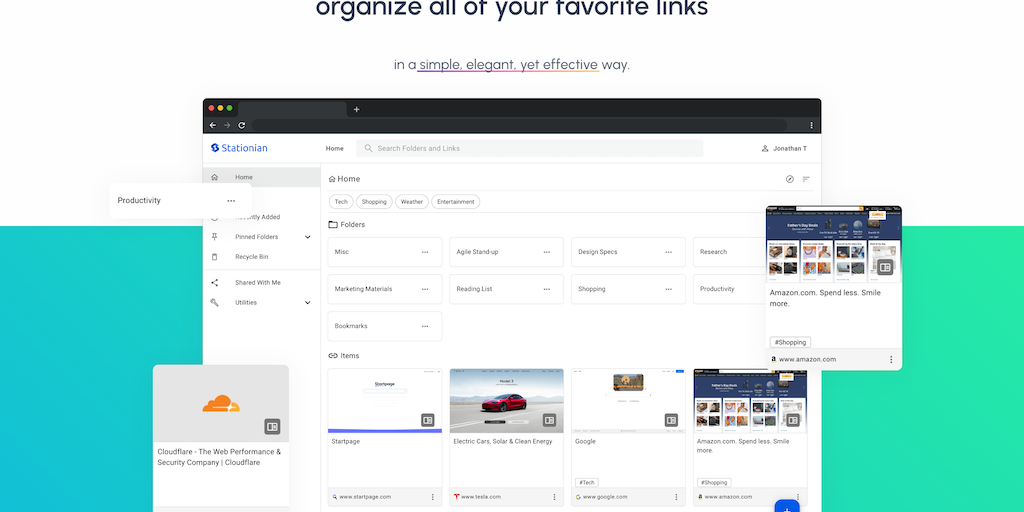The image size is (1024, 512).
Task: Click the blue add plus button
Action: tap(787, 509)
